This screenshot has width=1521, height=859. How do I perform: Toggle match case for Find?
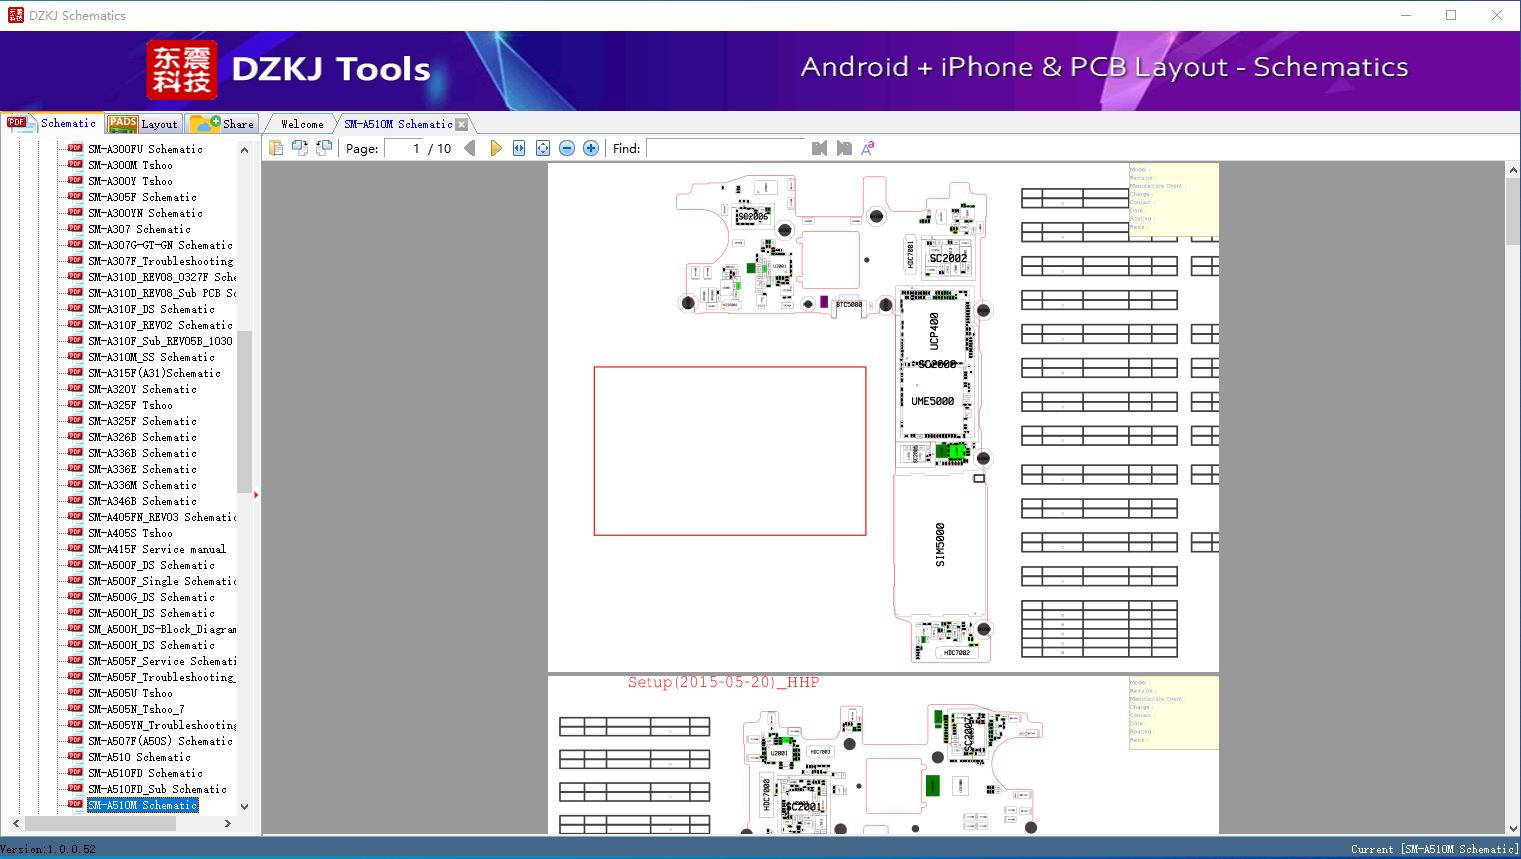pos(868,148)
